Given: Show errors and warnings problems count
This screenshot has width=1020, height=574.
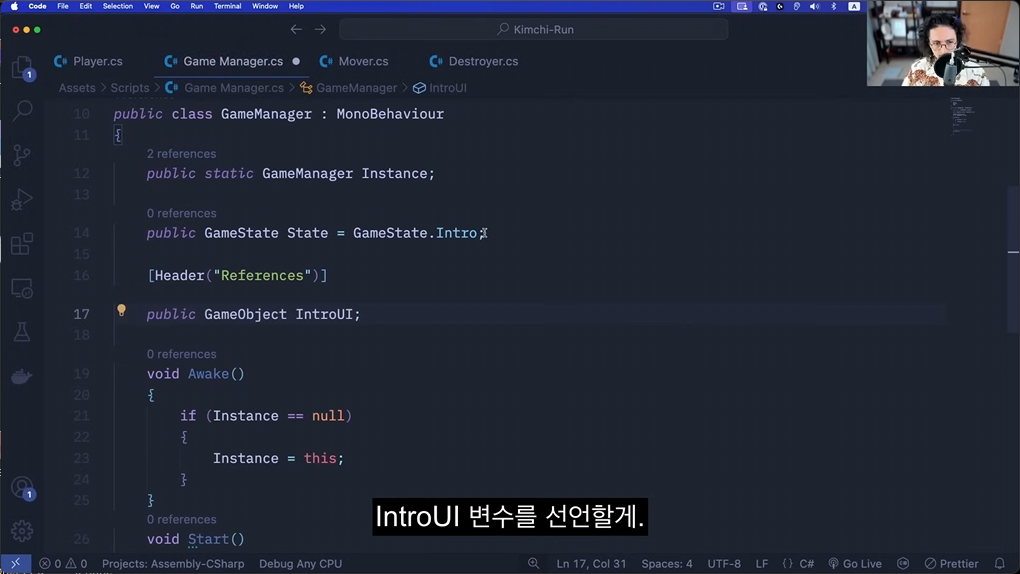Looking at the screenshot, I should tap(63, 564).
